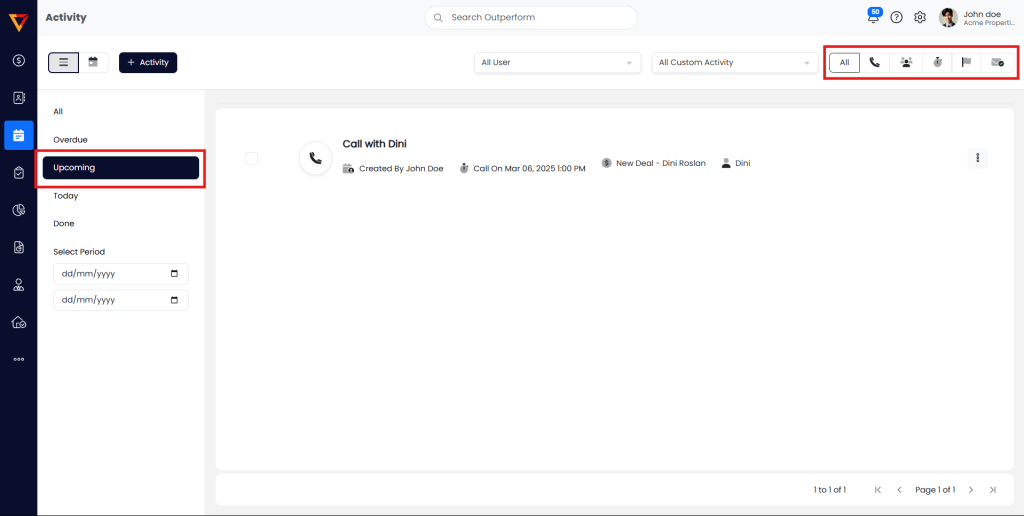Tick the checkbox for Call with Dini
This screenshot has height=516, width=1024.
(x=251, y=158)
